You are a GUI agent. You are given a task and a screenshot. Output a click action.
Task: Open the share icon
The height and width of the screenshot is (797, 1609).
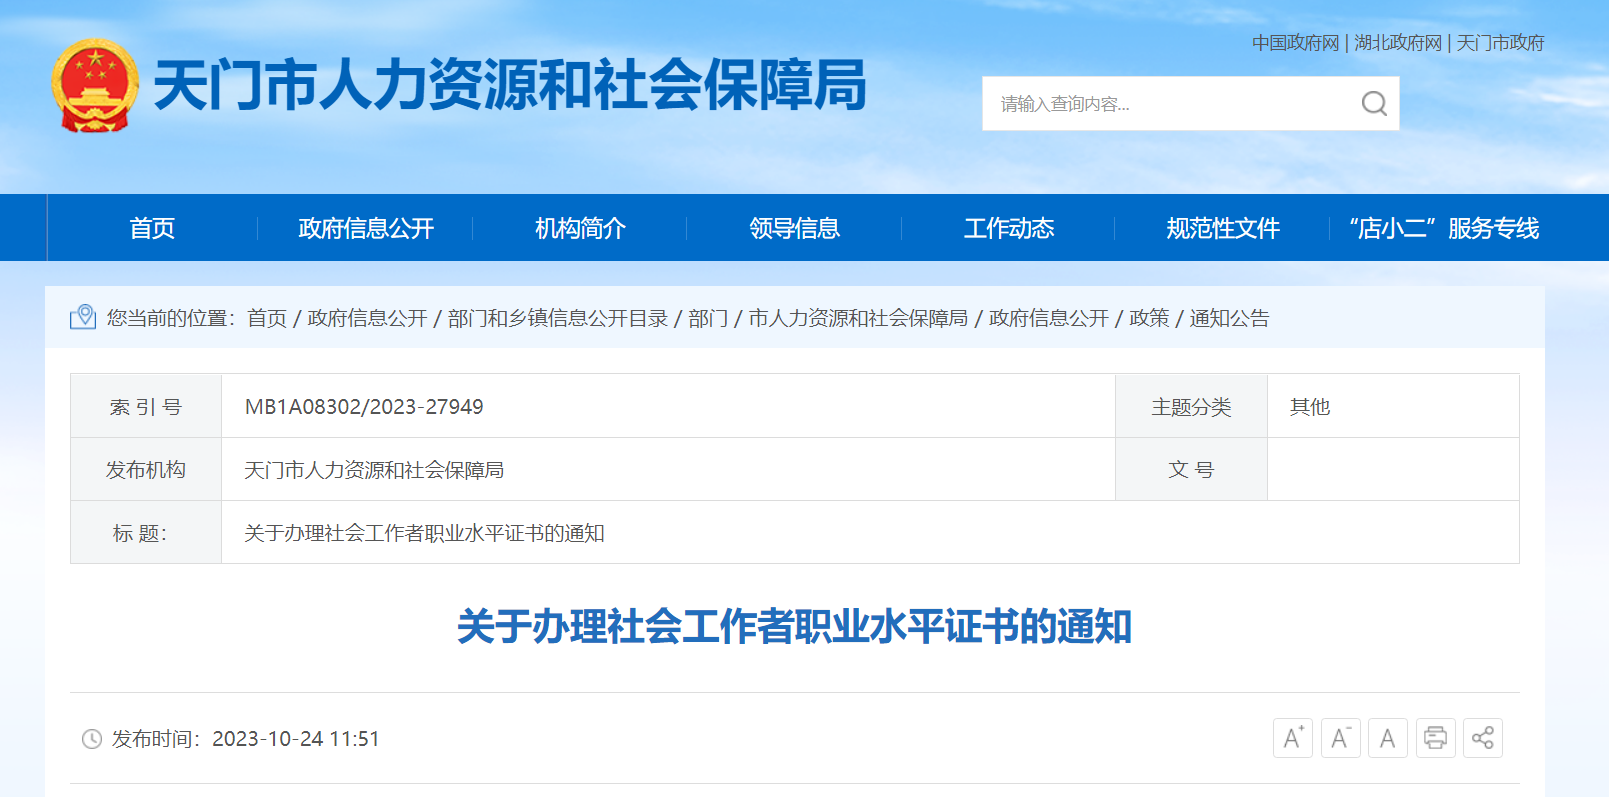tap(1482, 738)
